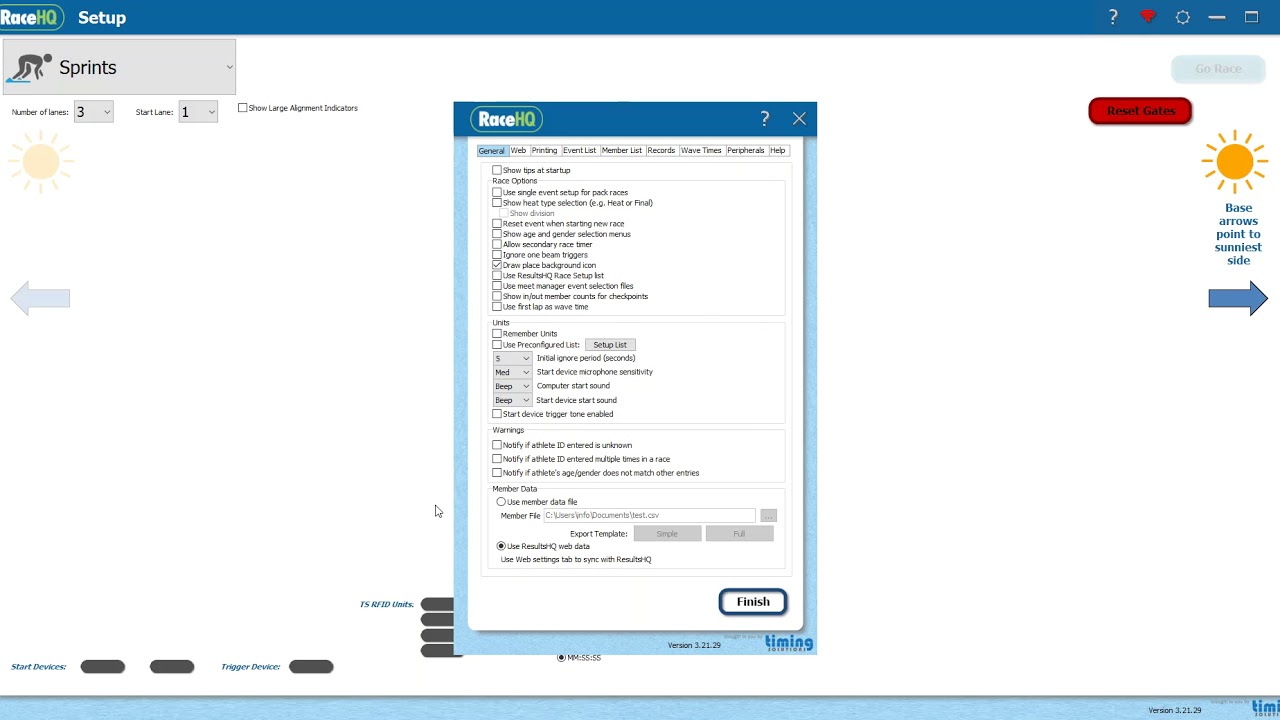
Task: Click the member file browse button
Action: (x=768, y=516)
